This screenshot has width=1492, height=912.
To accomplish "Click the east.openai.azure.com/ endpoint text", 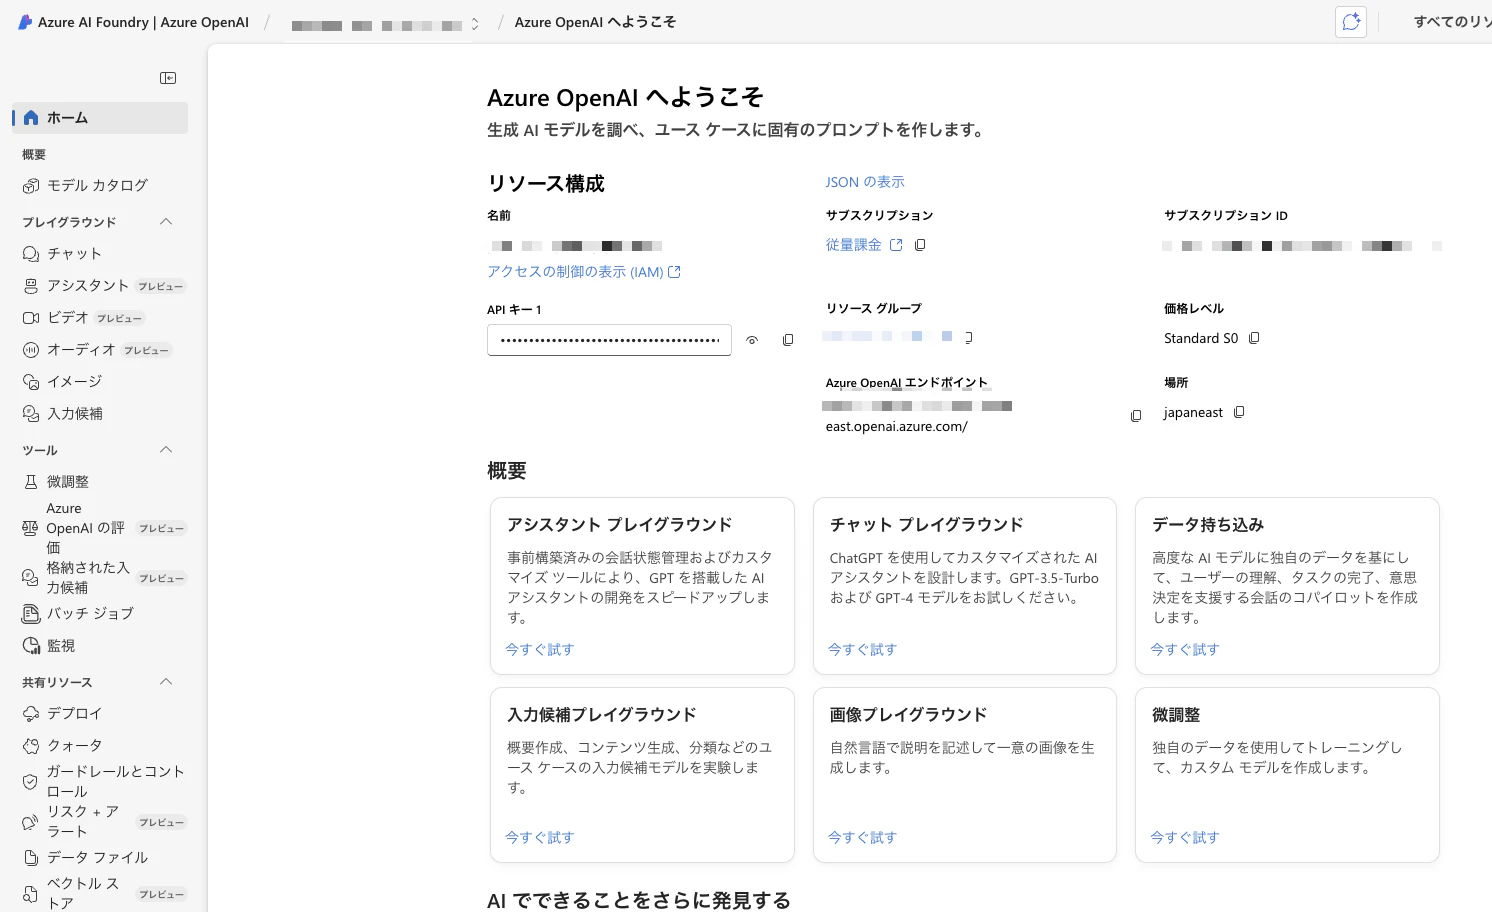I will [x=897, y=426].
